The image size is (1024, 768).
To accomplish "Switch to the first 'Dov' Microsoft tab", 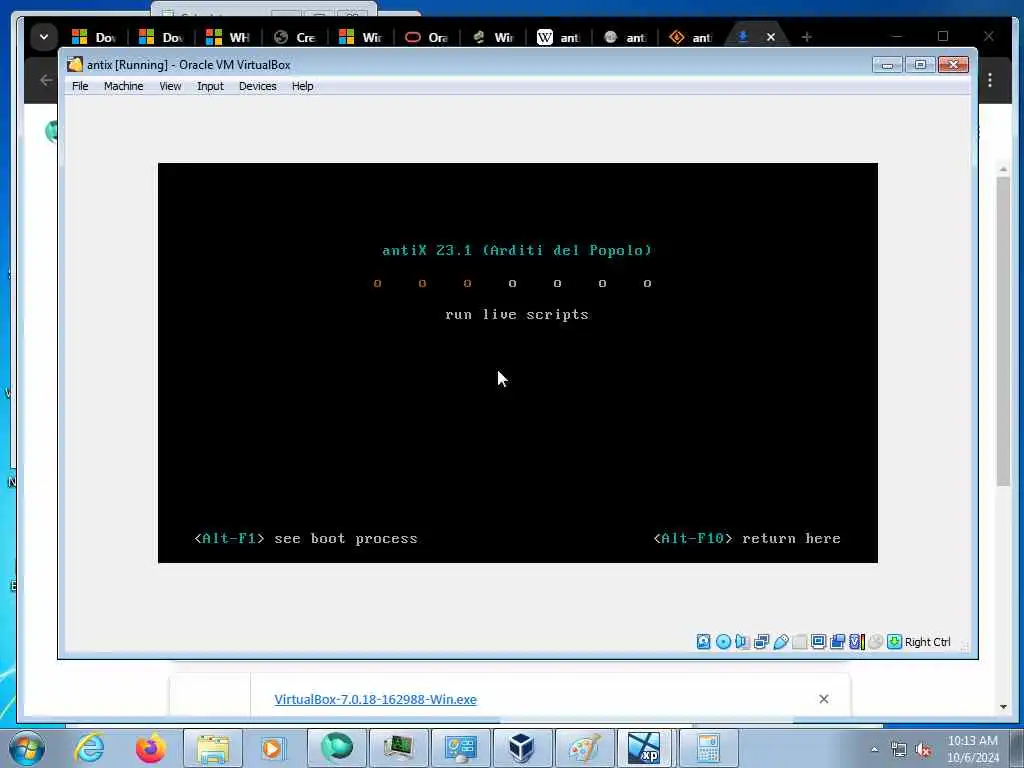I will point(95,37).
